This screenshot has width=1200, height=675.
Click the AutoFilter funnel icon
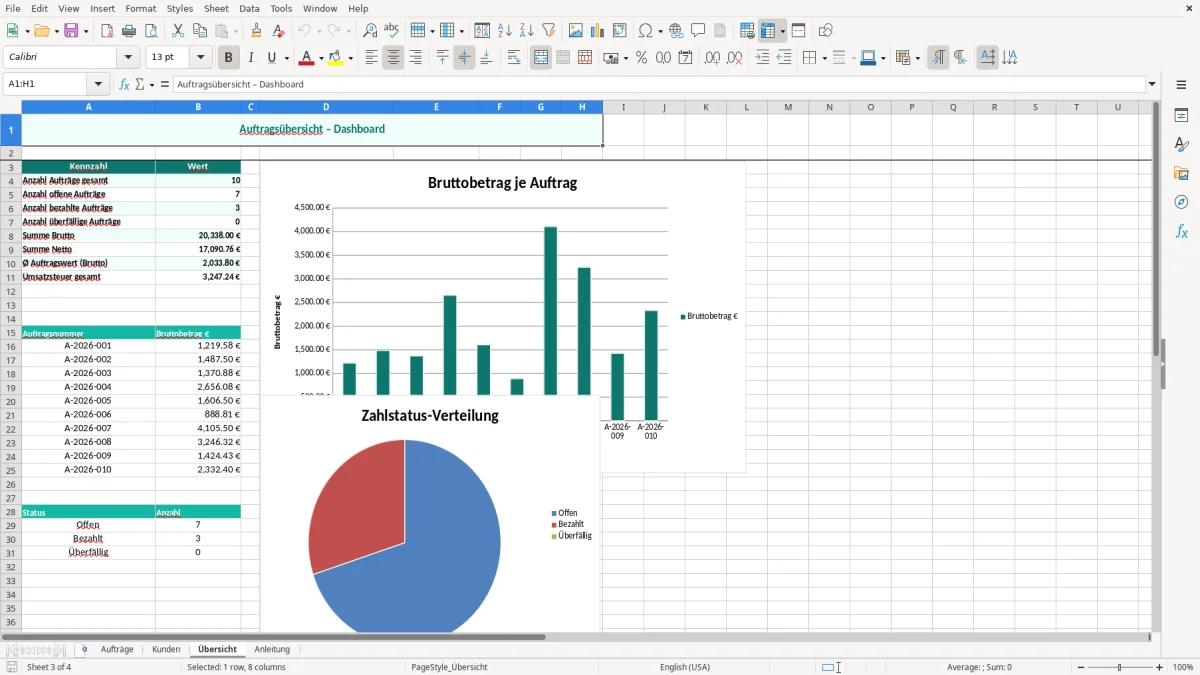tap(549, 31)
